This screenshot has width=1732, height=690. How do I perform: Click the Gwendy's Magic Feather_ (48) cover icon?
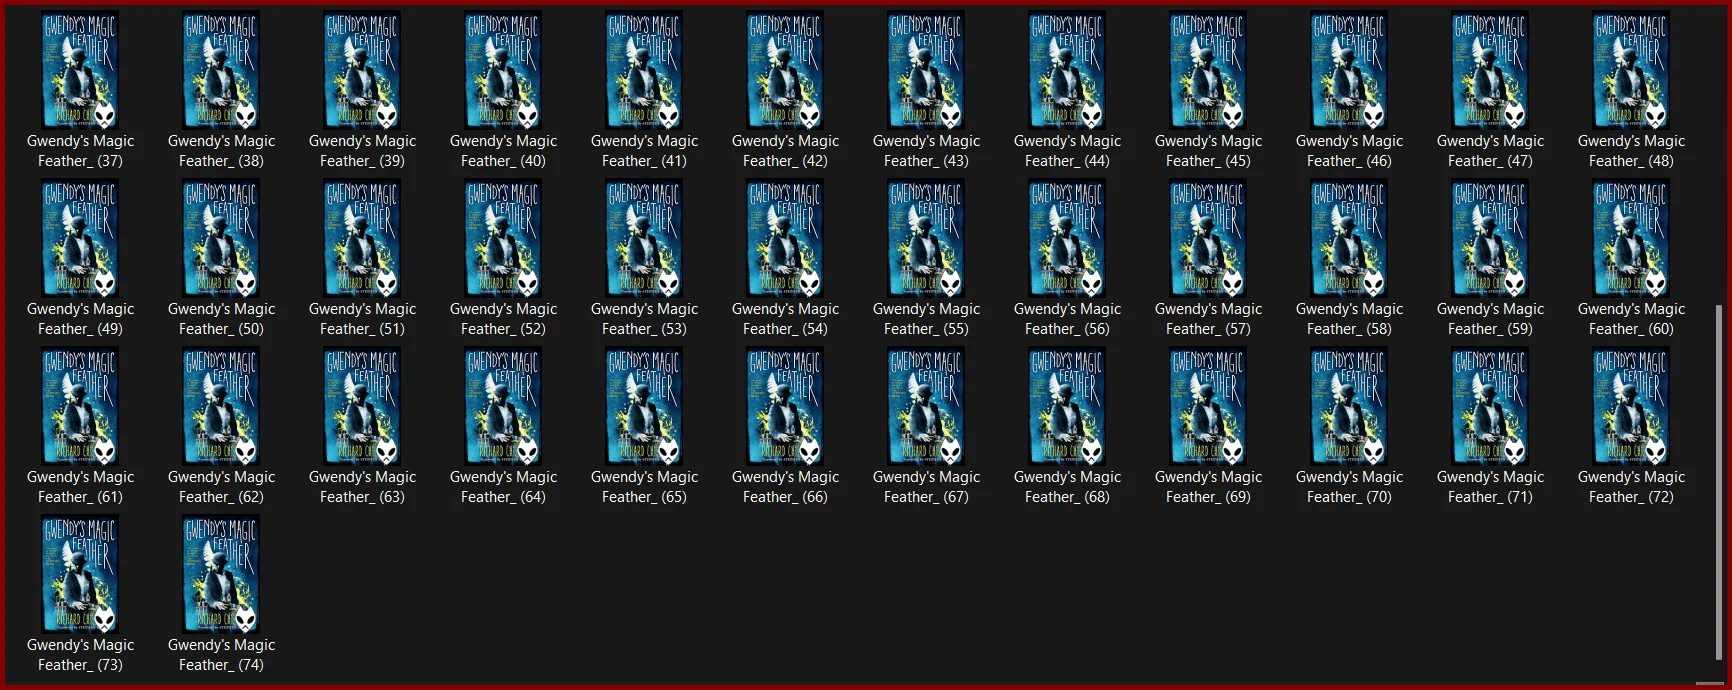[x=1631, y=70]
